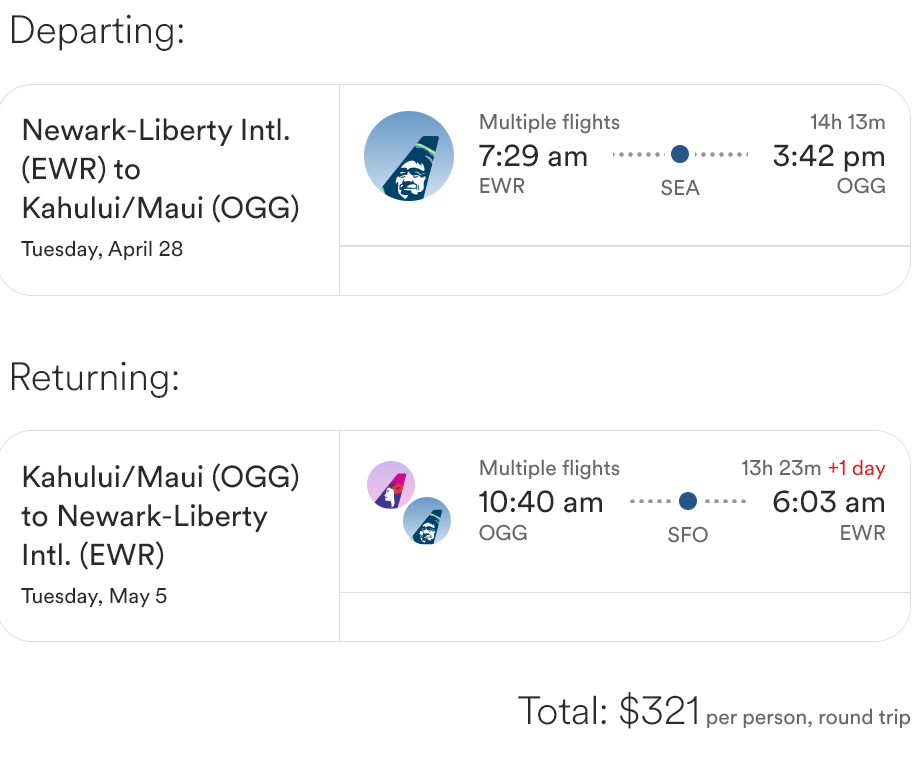Click the 6:03 am return arrival time

[829, 502]
